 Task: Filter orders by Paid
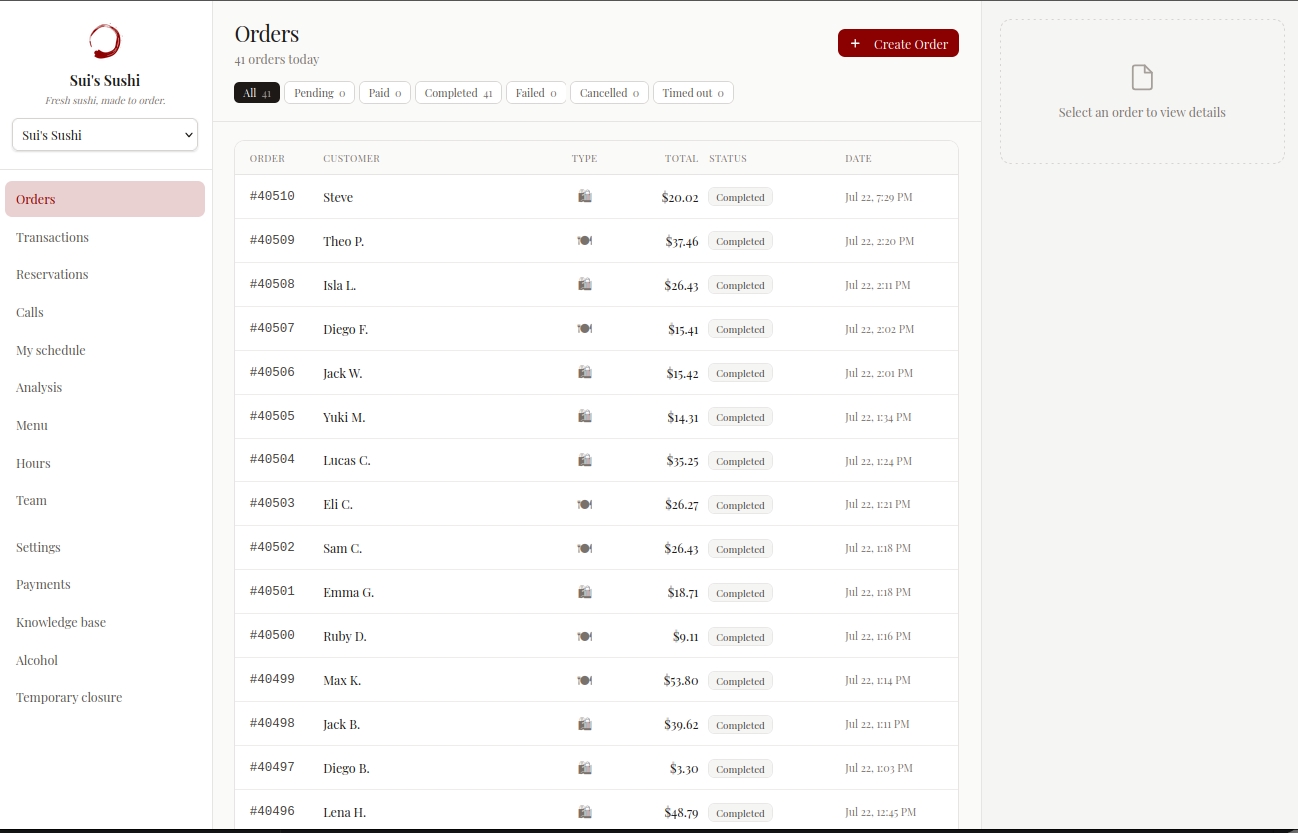pyautogui.click(x=385, y=93)
